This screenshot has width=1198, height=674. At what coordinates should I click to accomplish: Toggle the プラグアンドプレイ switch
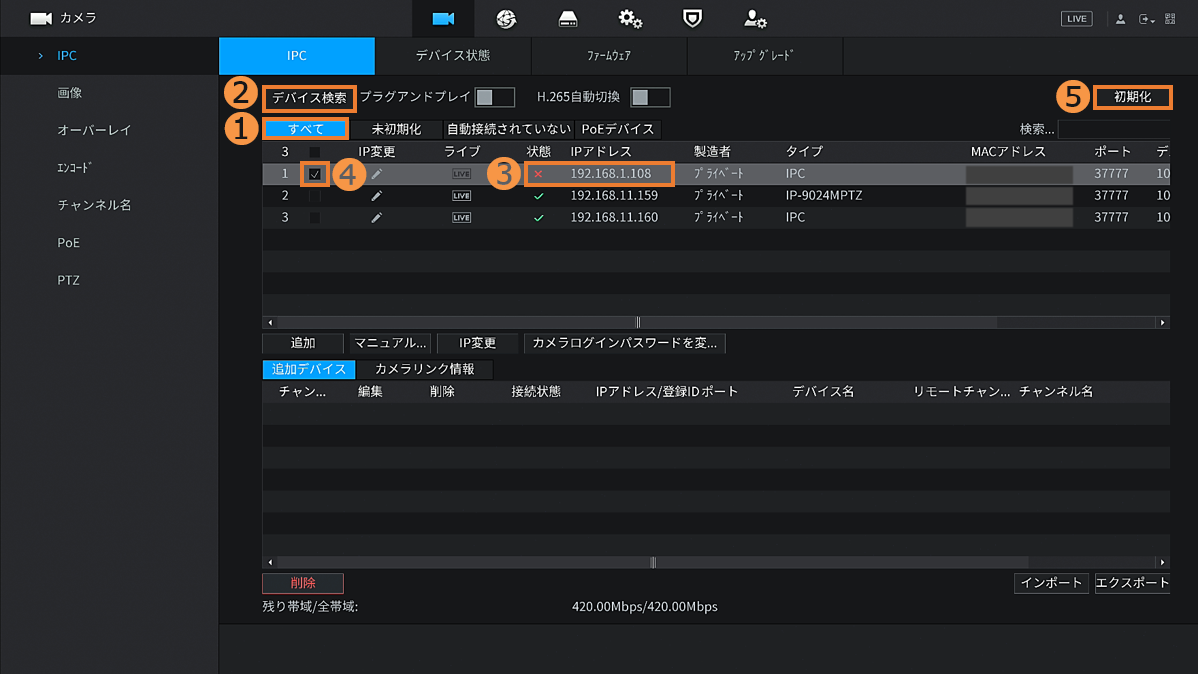point(494,97)
